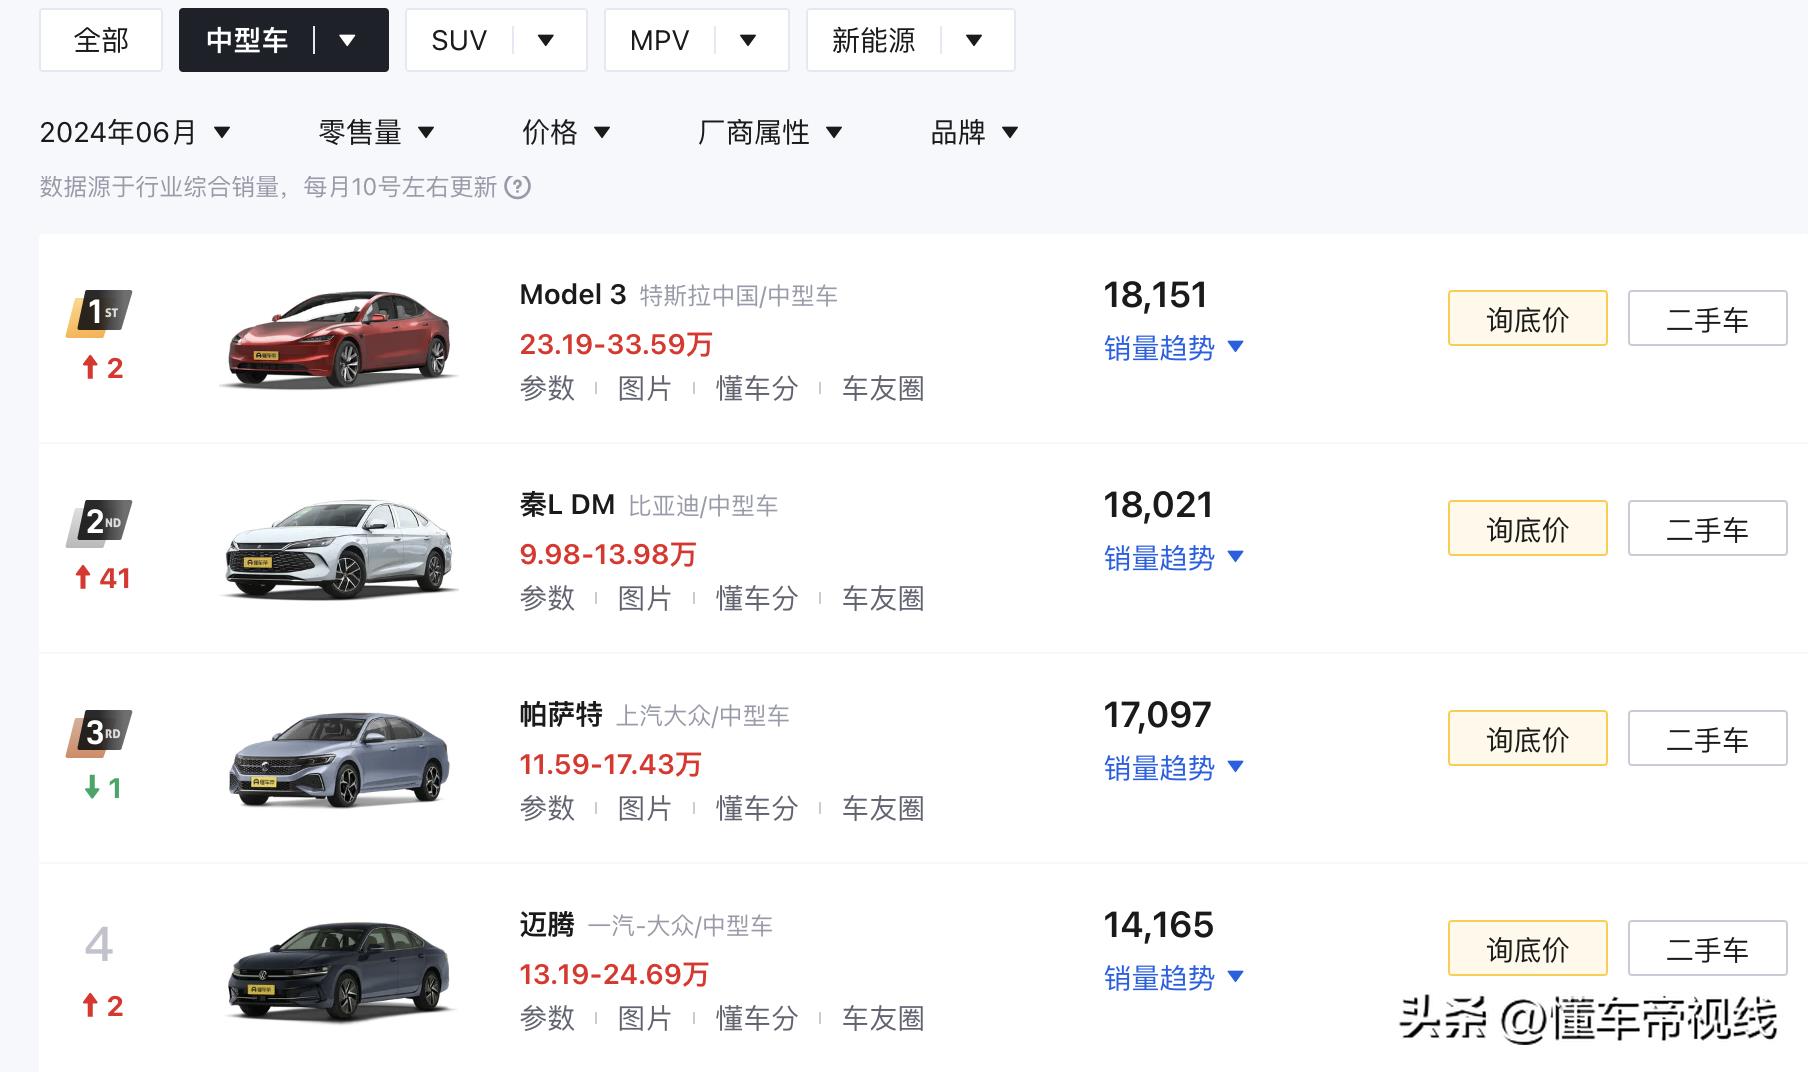Screen dimensions: 1808x1072
Task: View 懂车分 for Model 3
Action: (756, 388)
